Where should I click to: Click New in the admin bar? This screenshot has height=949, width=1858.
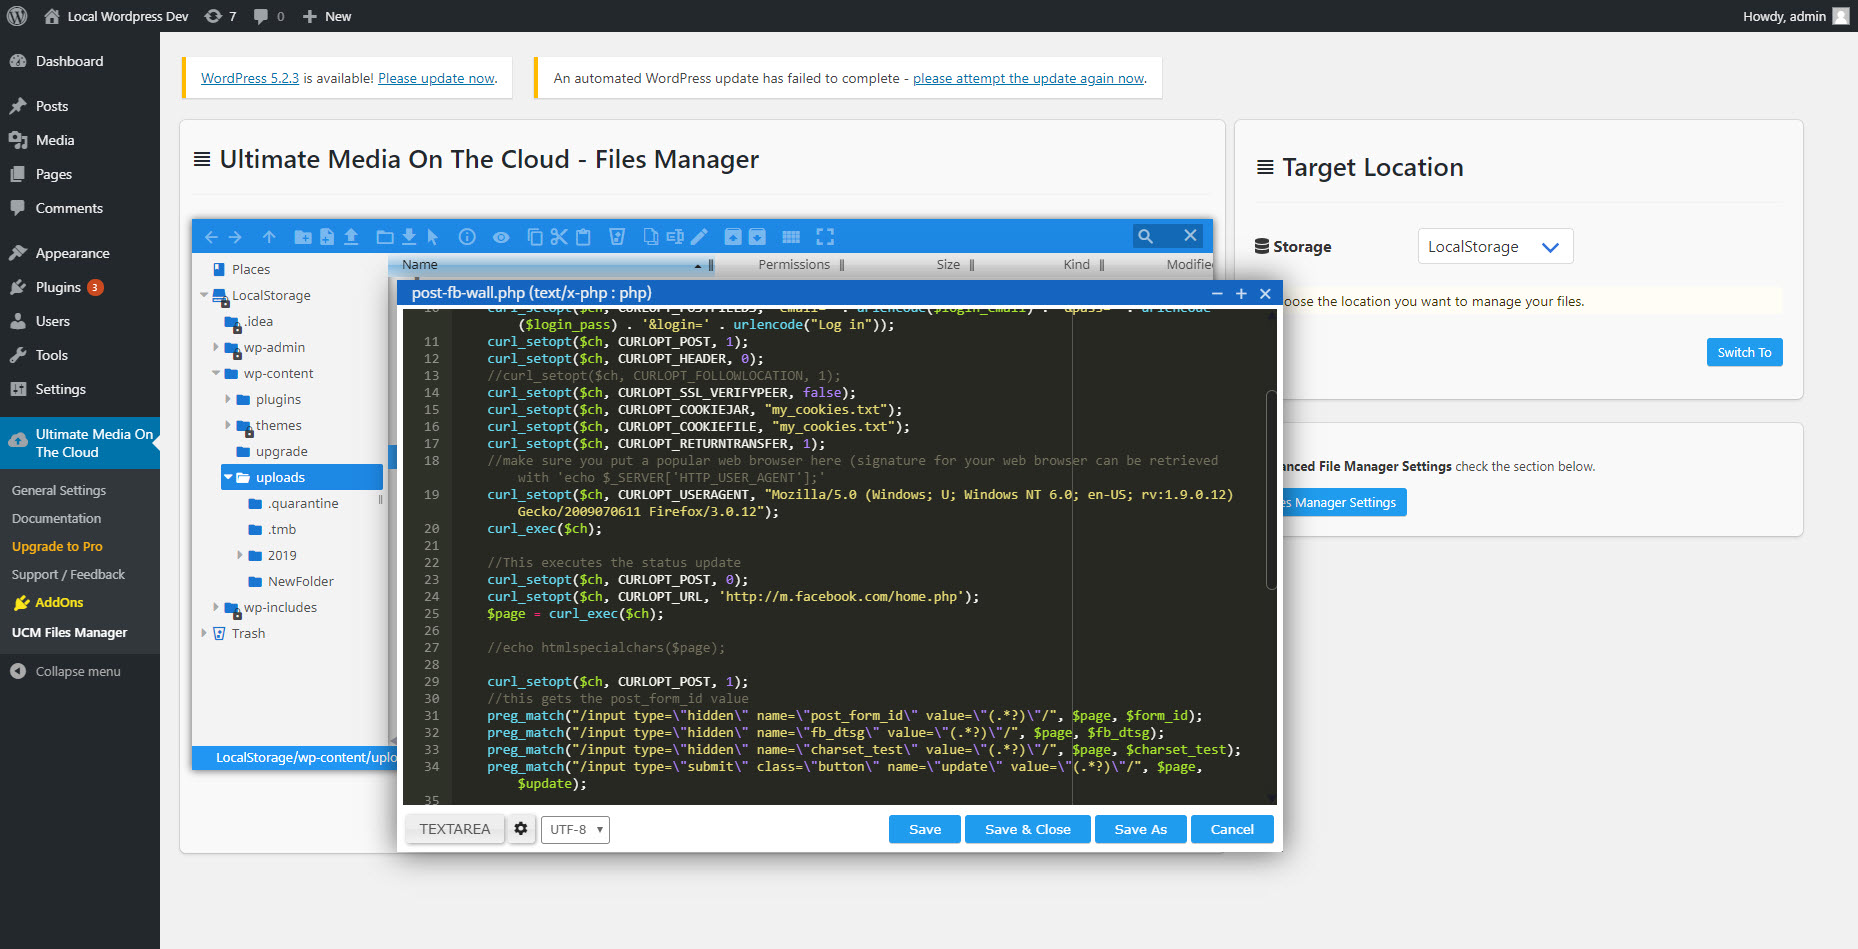(x=327, y=16)
